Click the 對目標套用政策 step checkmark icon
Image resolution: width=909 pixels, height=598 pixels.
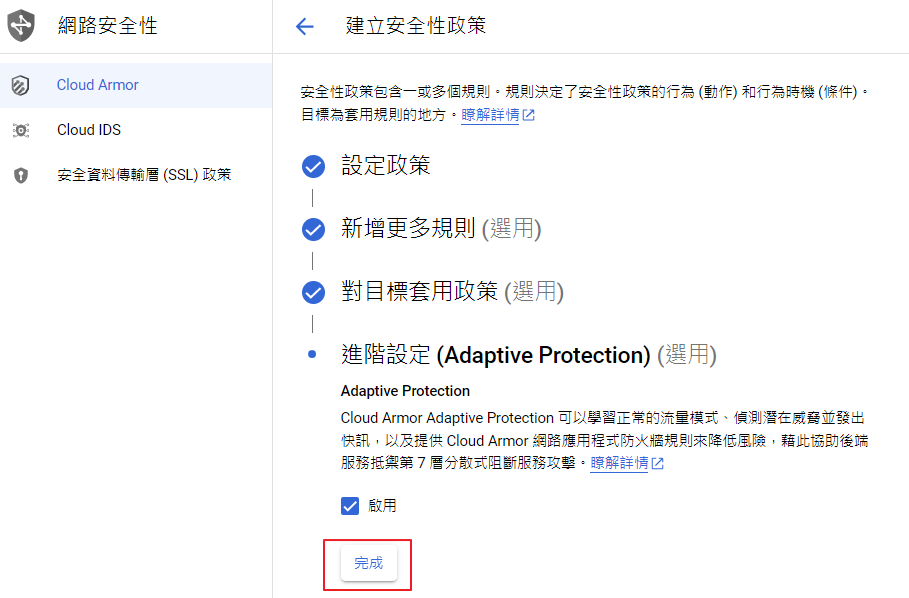pyautogui.click(x=314, y=293)
